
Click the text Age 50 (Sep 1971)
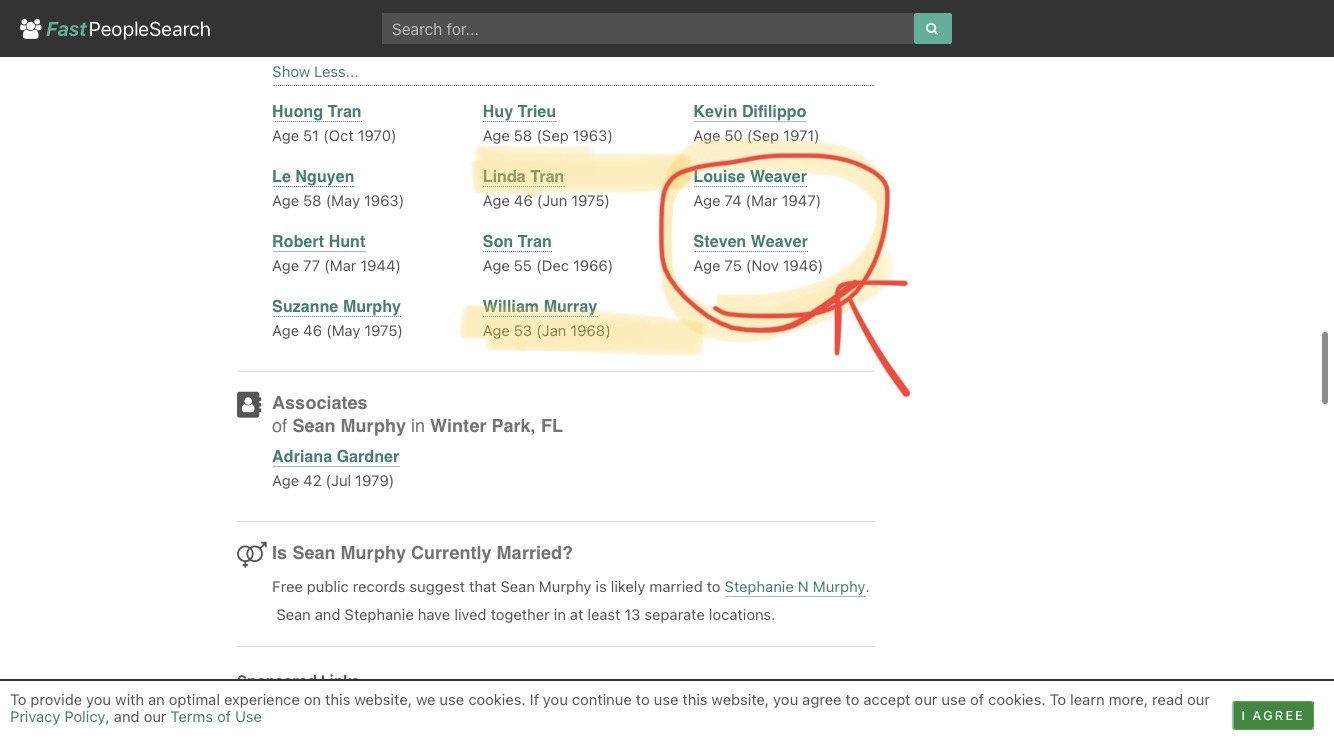click(756, 136)
